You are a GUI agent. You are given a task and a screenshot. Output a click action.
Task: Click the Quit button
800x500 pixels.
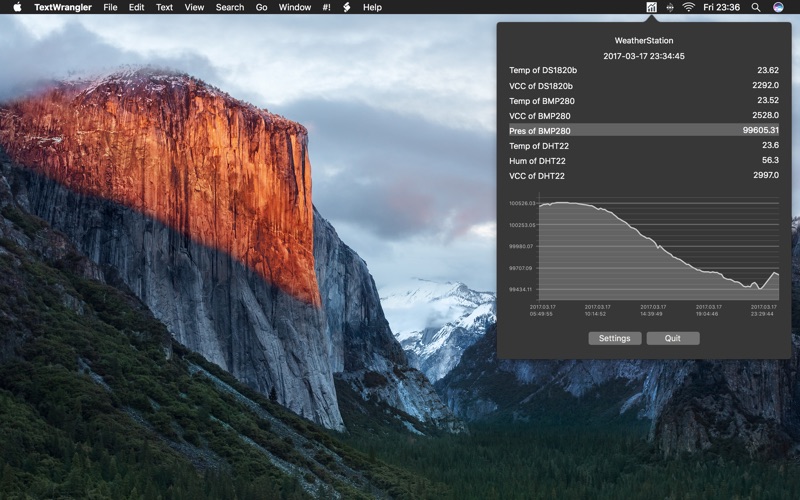point(672,338)
